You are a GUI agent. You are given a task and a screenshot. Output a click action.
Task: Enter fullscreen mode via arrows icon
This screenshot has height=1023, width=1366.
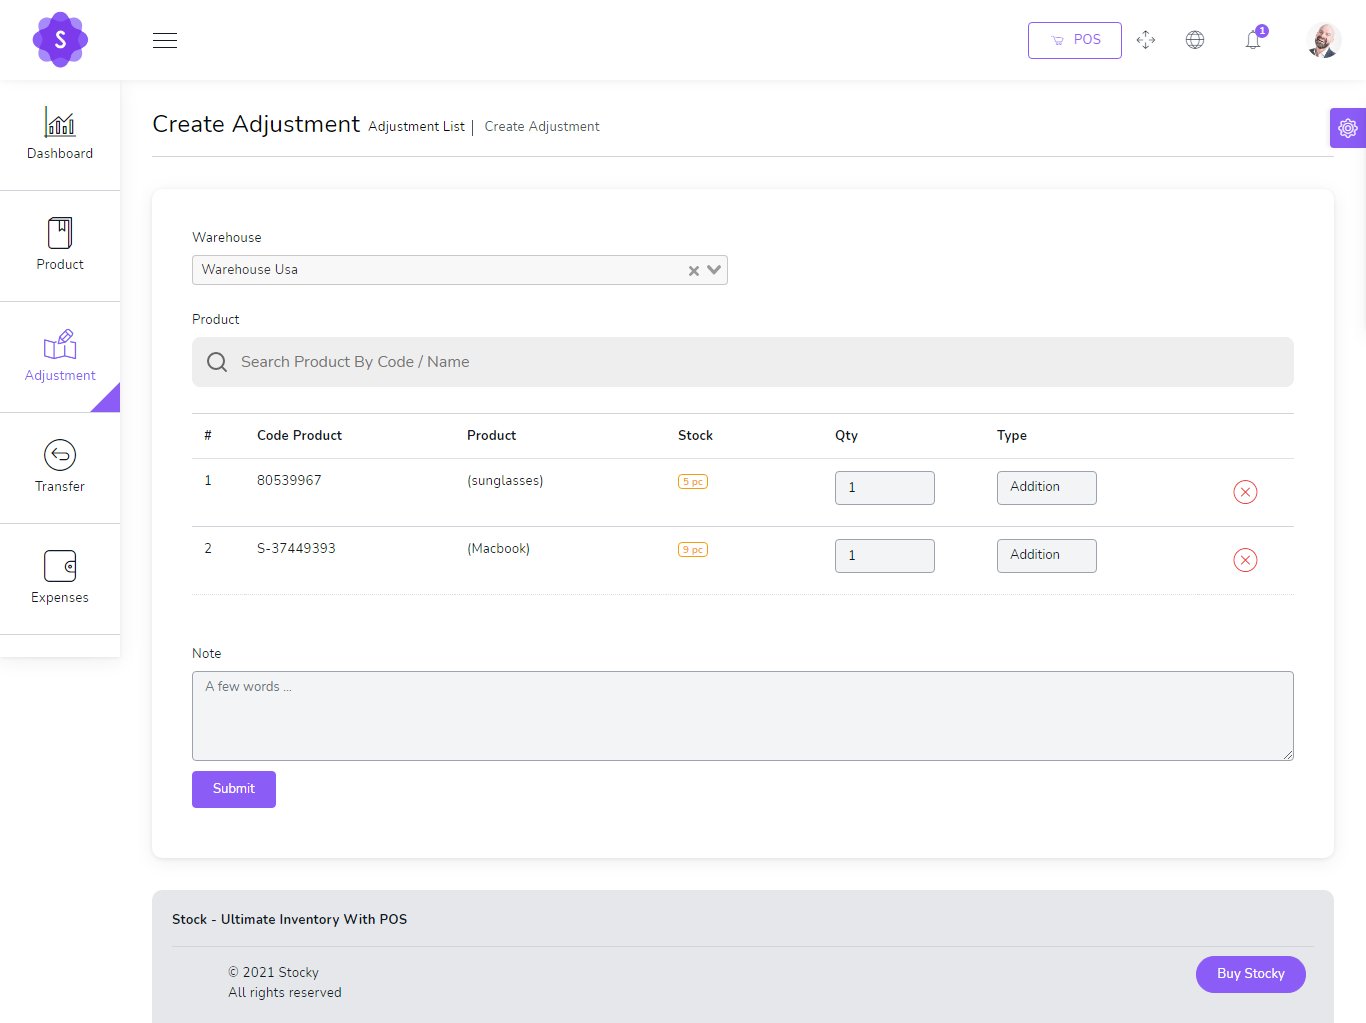coord(1146,40)
